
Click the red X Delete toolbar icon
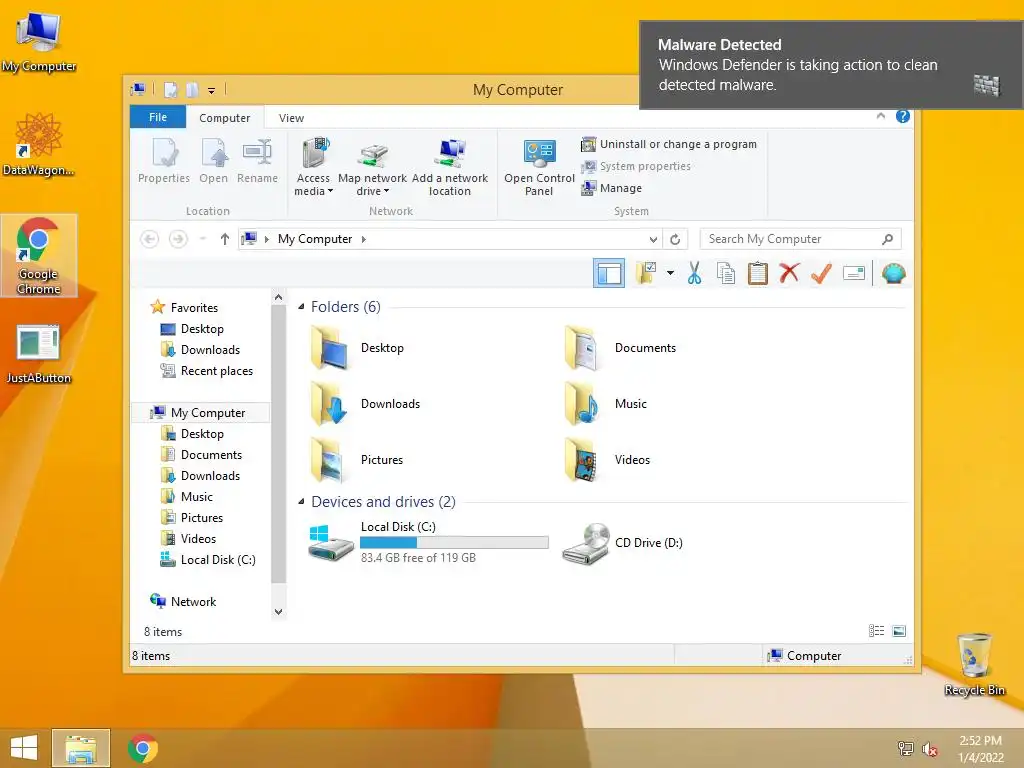[789, 273]
